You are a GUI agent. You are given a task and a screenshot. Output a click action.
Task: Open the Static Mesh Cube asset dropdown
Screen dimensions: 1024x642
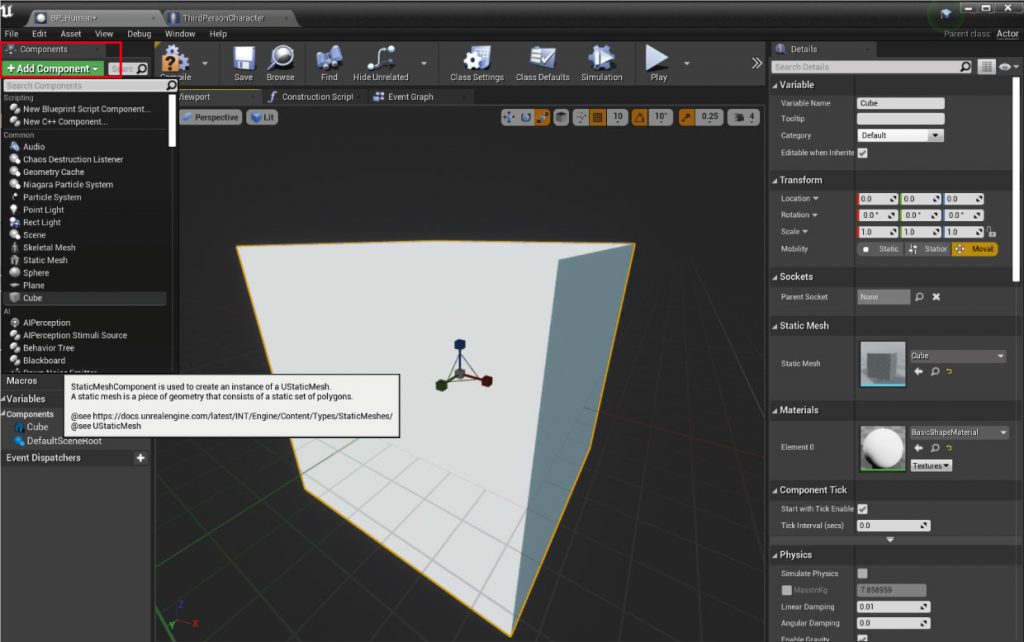click(x=958, y=356)
